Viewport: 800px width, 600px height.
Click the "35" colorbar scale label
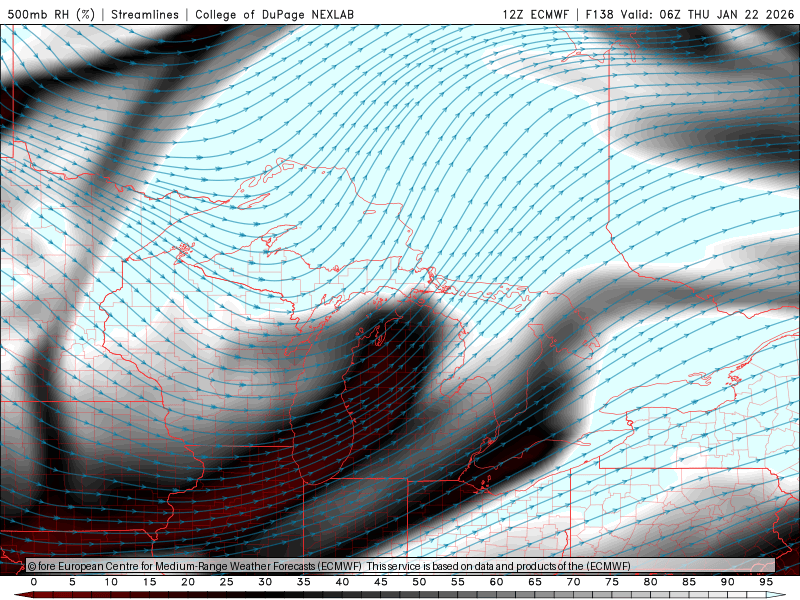304,582
